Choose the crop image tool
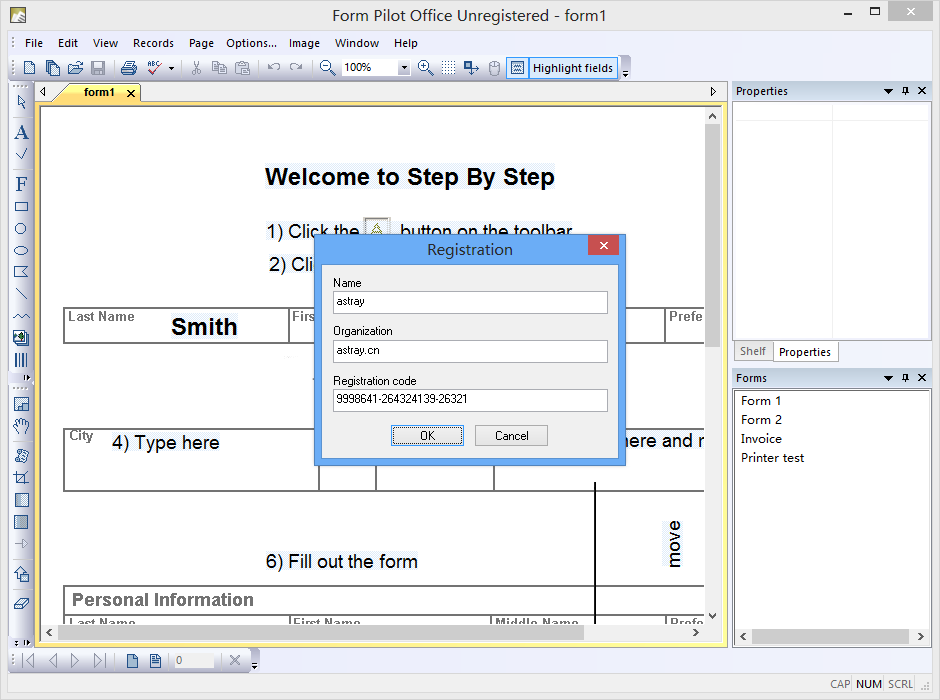Screen dimensions: 940x700 point(22,478)
